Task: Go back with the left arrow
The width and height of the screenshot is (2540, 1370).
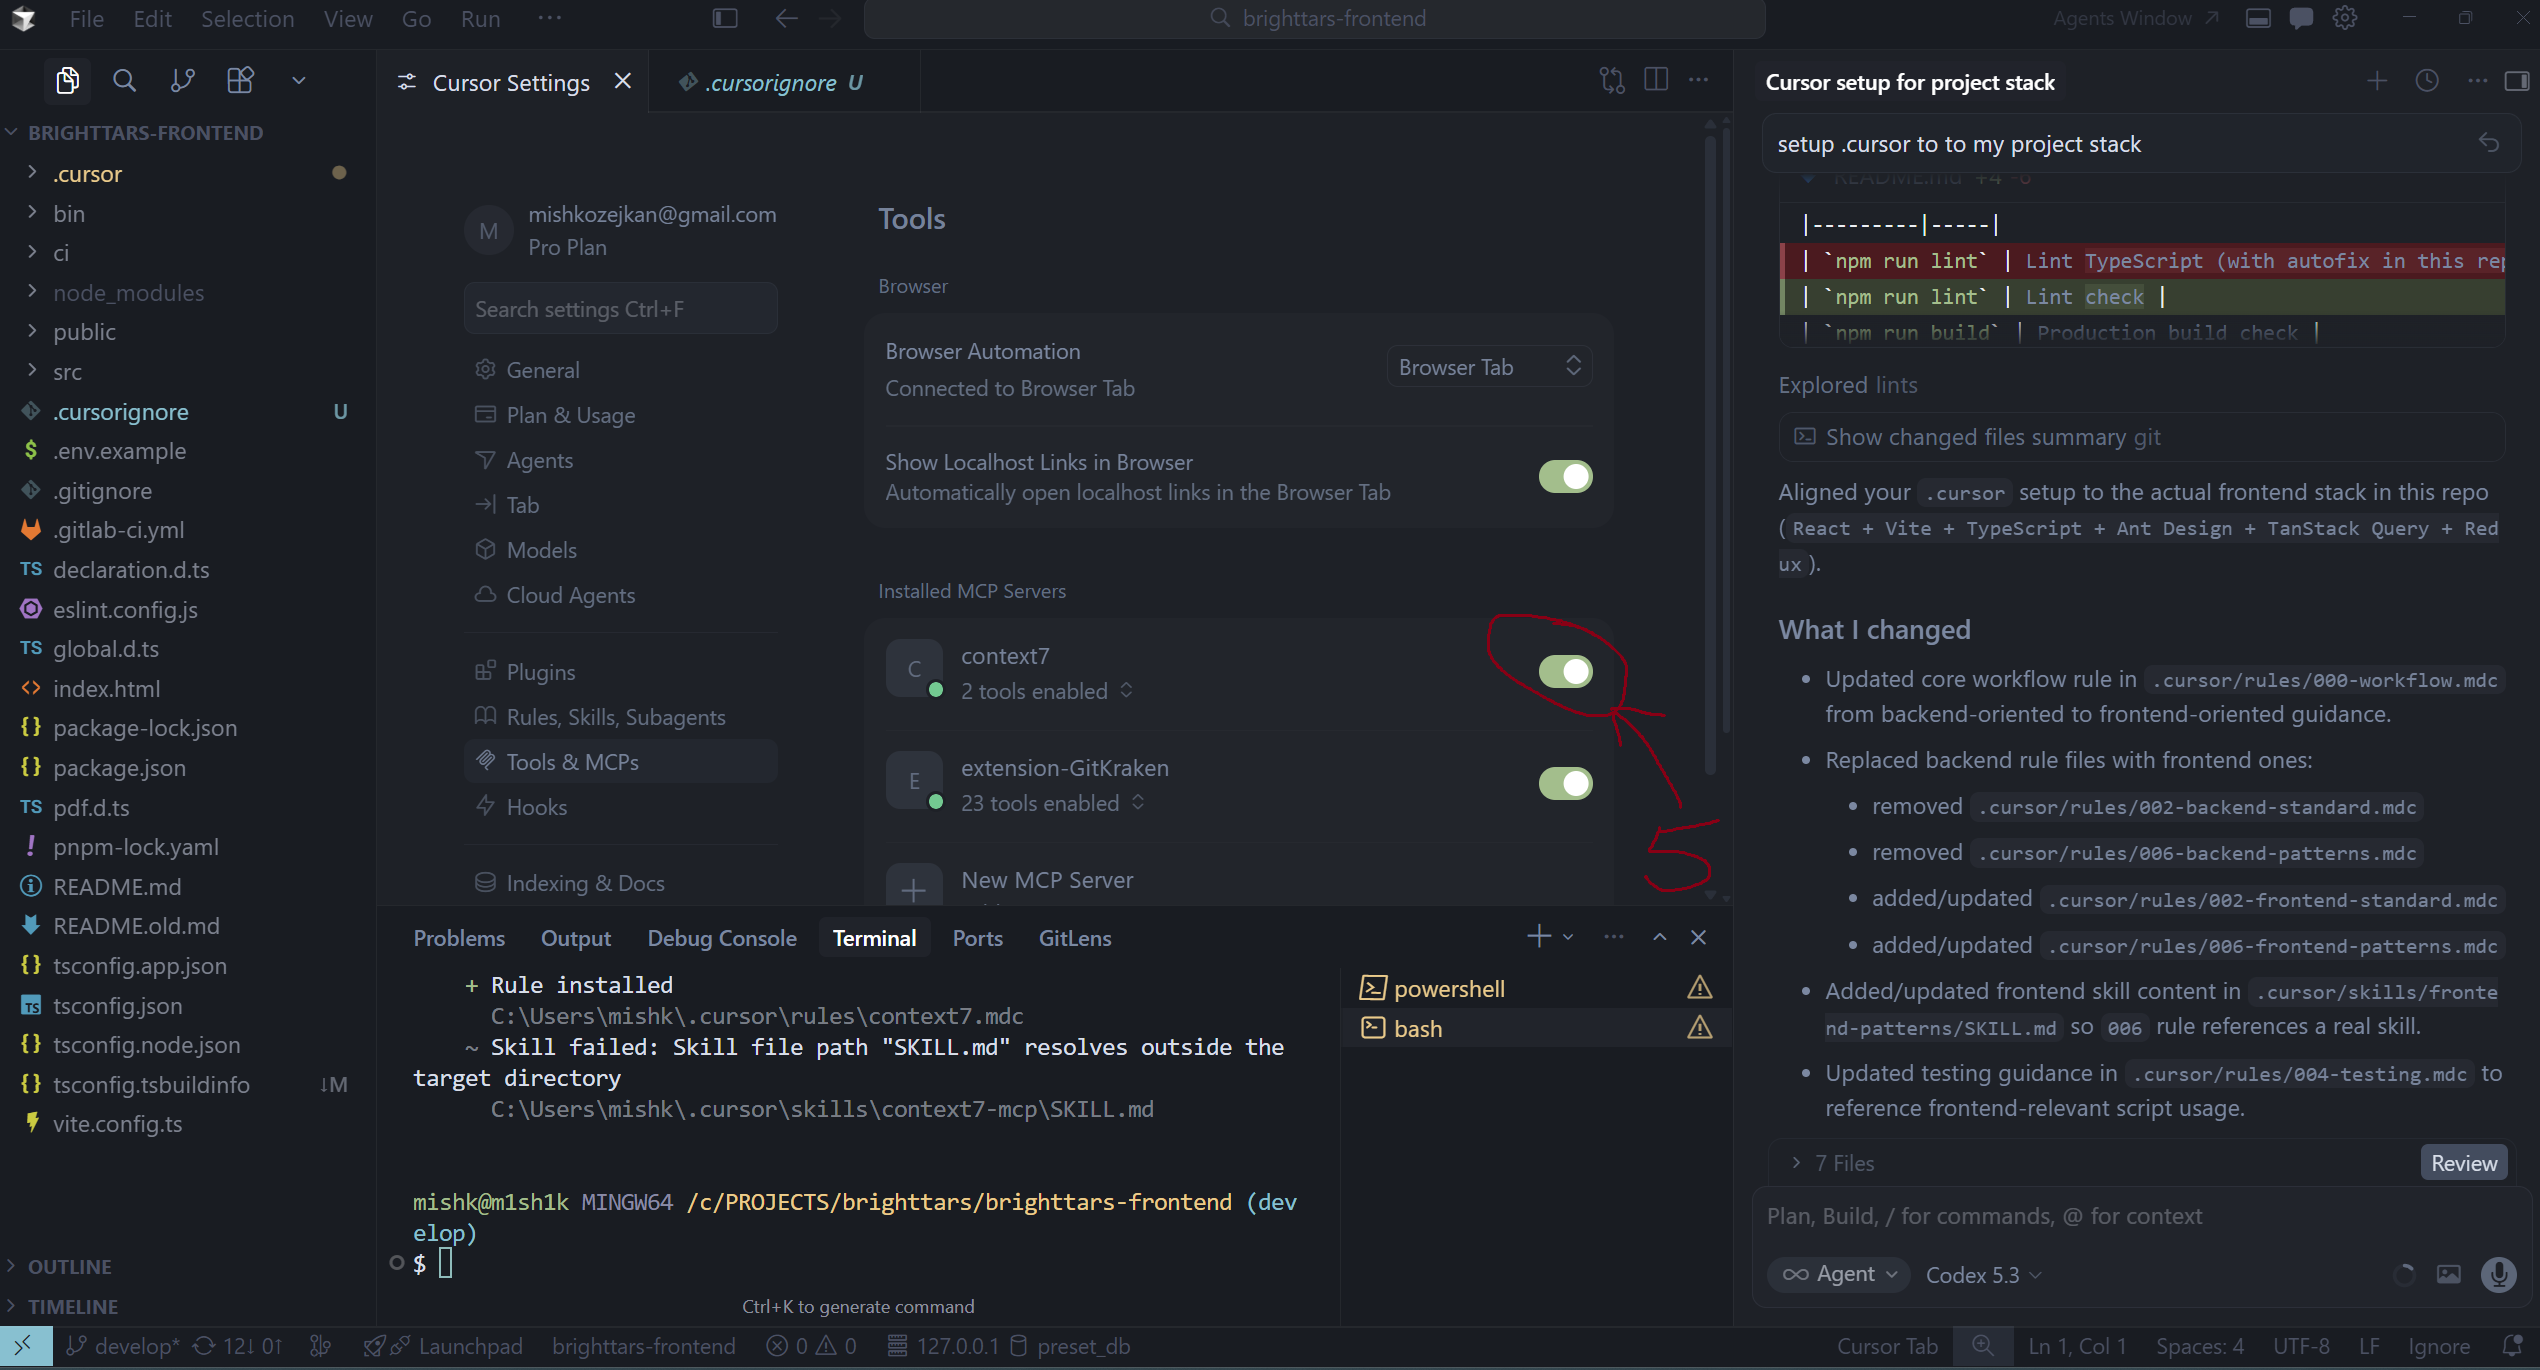Action: coord(786,18)
